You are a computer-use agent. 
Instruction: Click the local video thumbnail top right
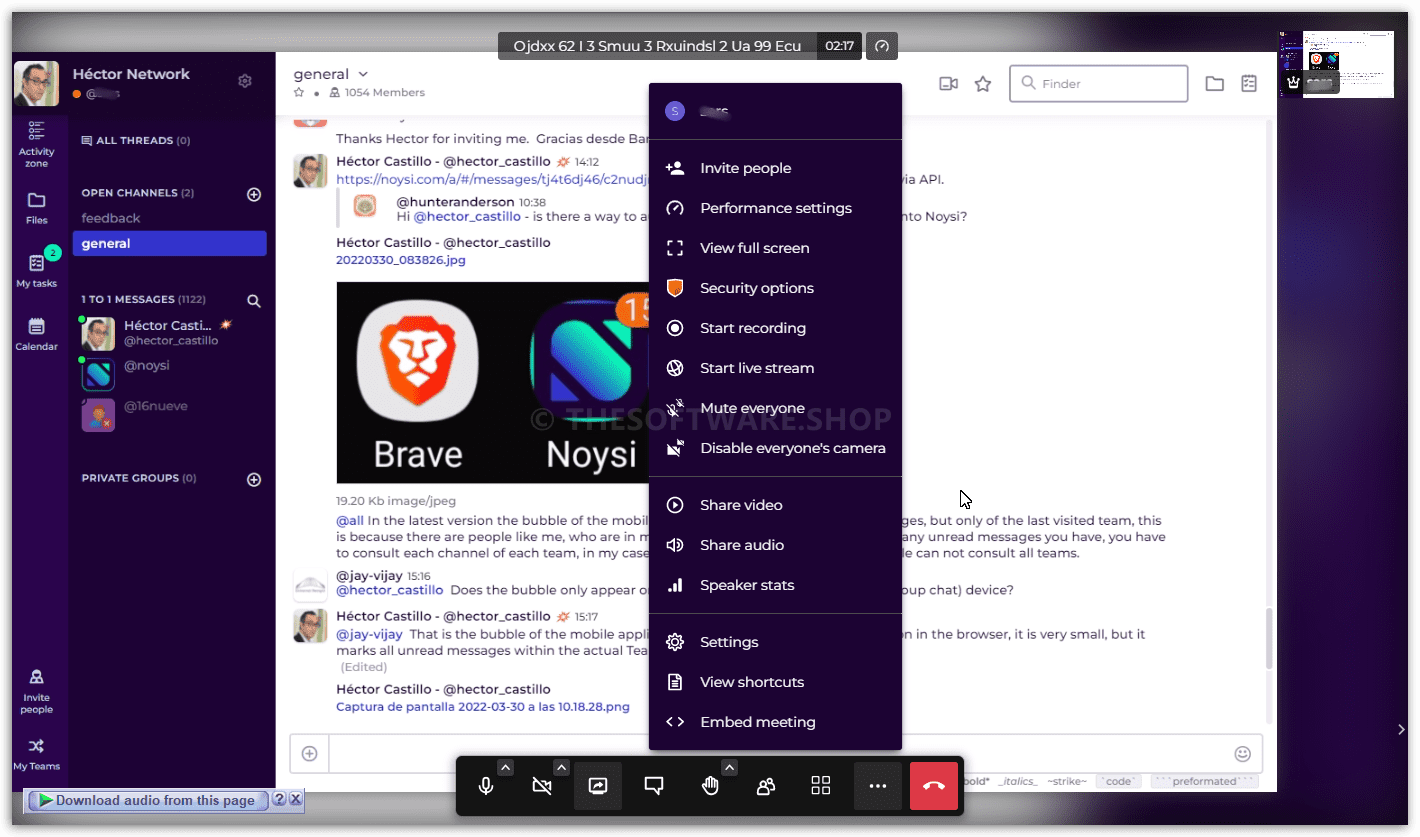point(1336,64)
